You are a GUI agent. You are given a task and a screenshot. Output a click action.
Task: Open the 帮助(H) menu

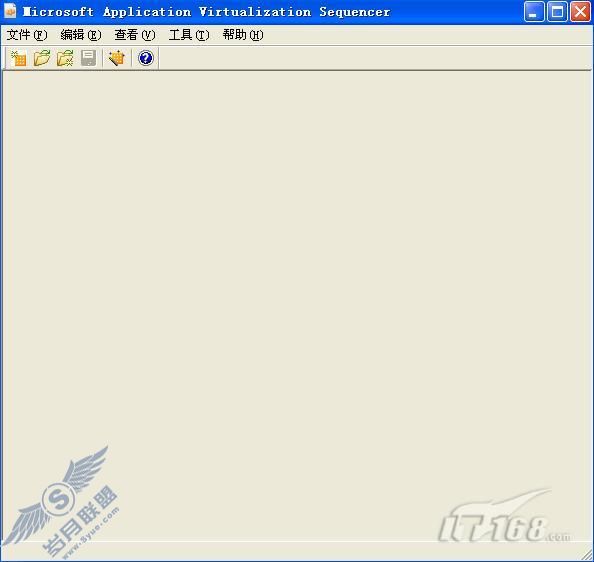tap(243, 35)
